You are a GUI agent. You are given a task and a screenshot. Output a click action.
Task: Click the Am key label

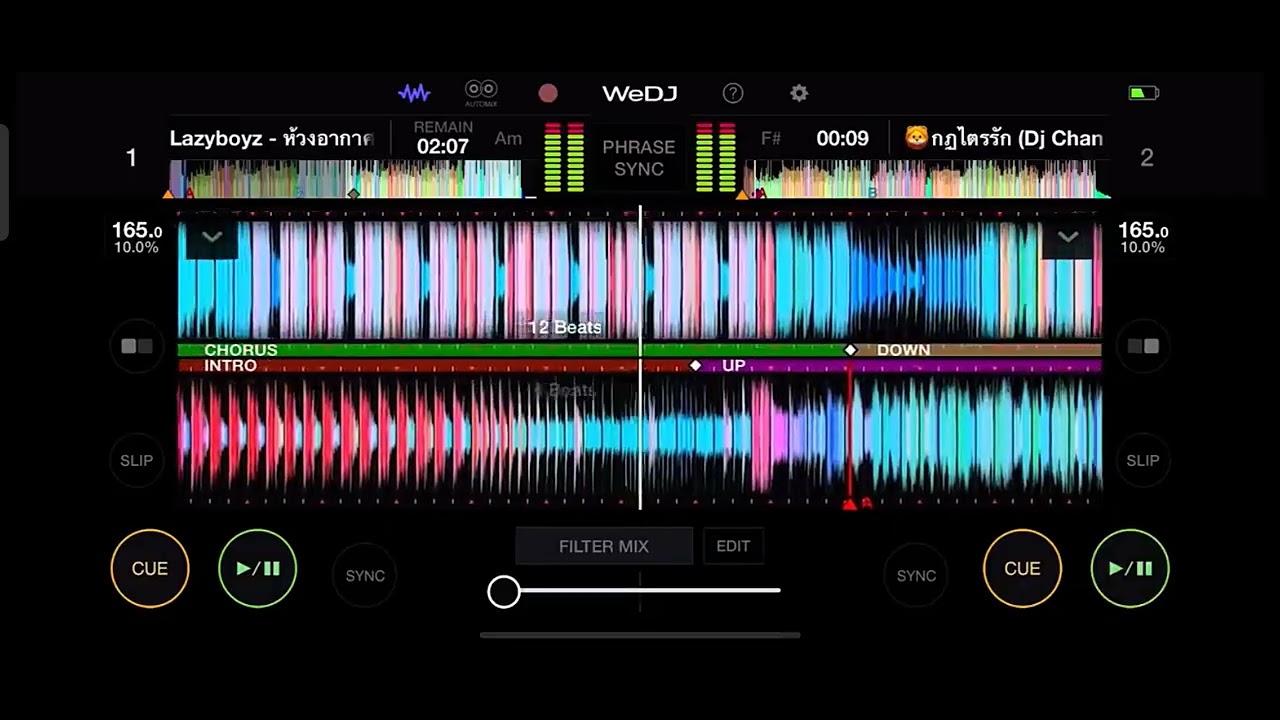click(x=508, y=139)
